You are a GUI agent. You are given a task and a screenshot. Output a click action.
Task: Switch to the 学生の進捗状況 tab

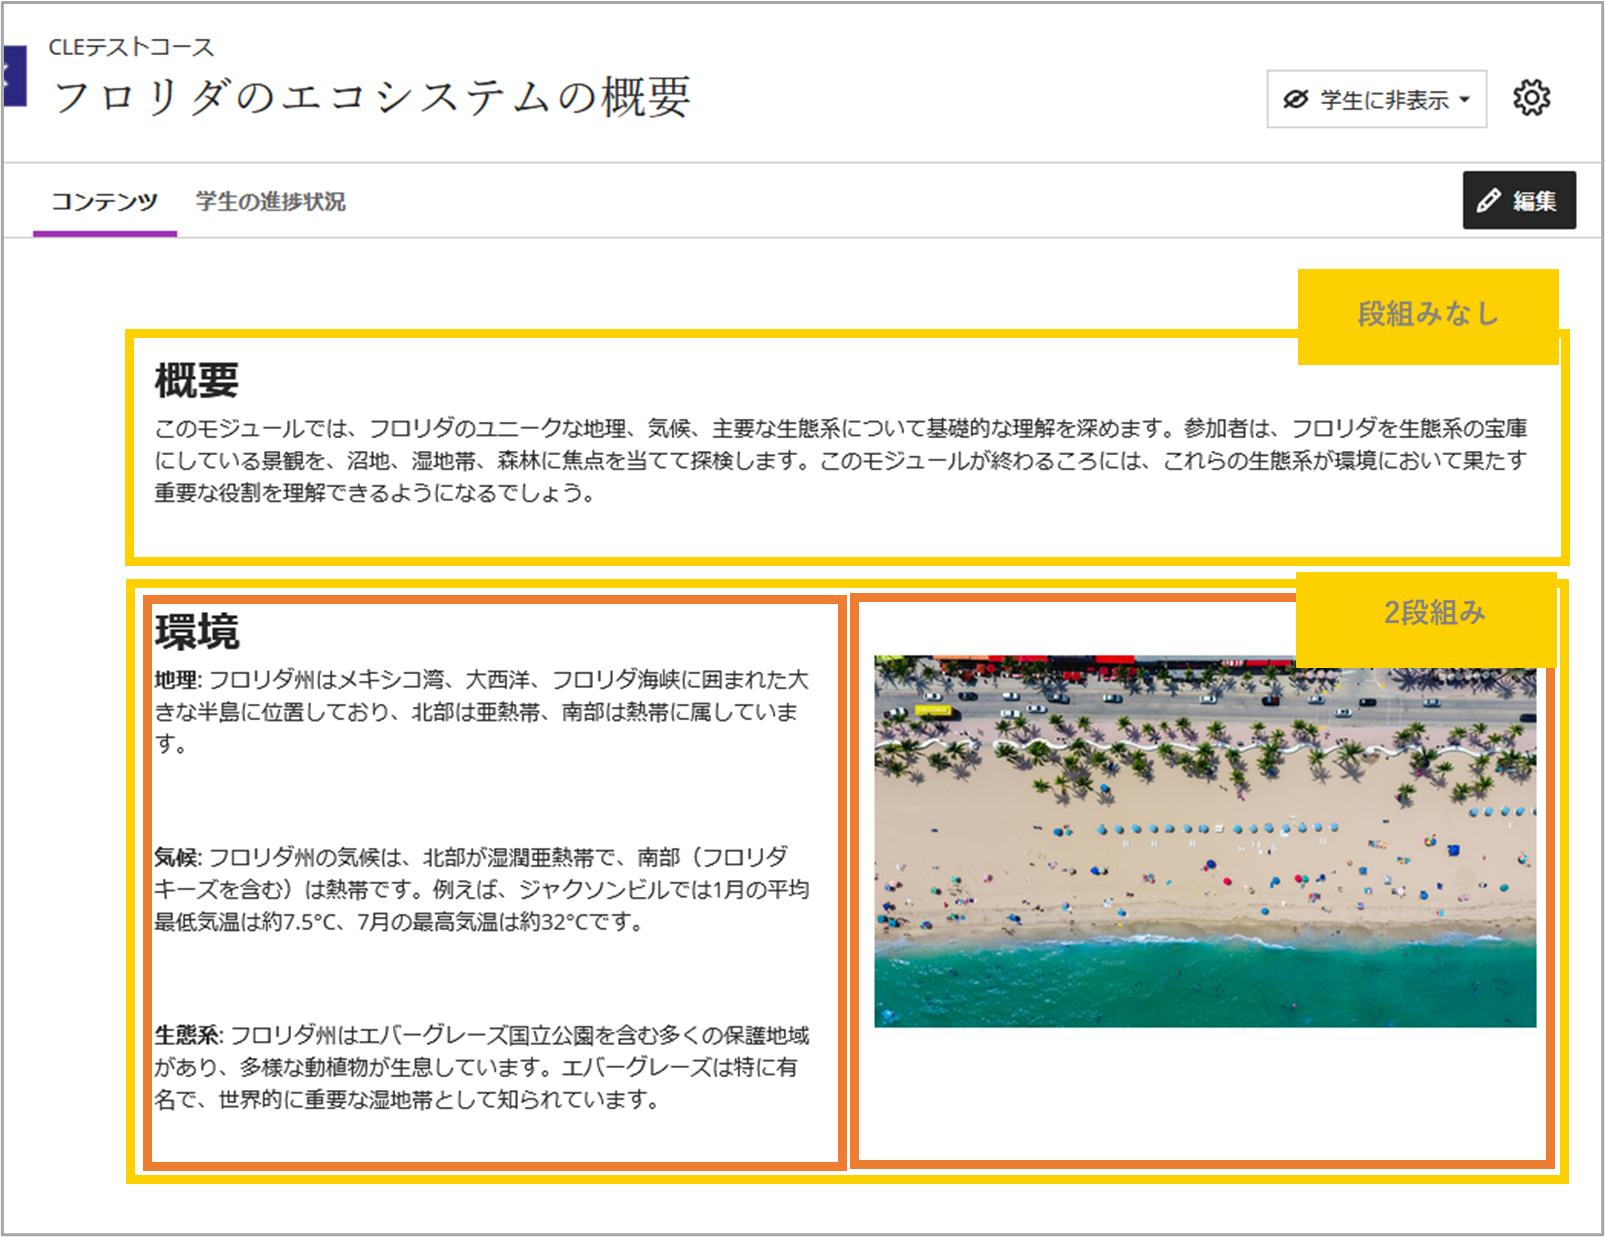[270, 201]
